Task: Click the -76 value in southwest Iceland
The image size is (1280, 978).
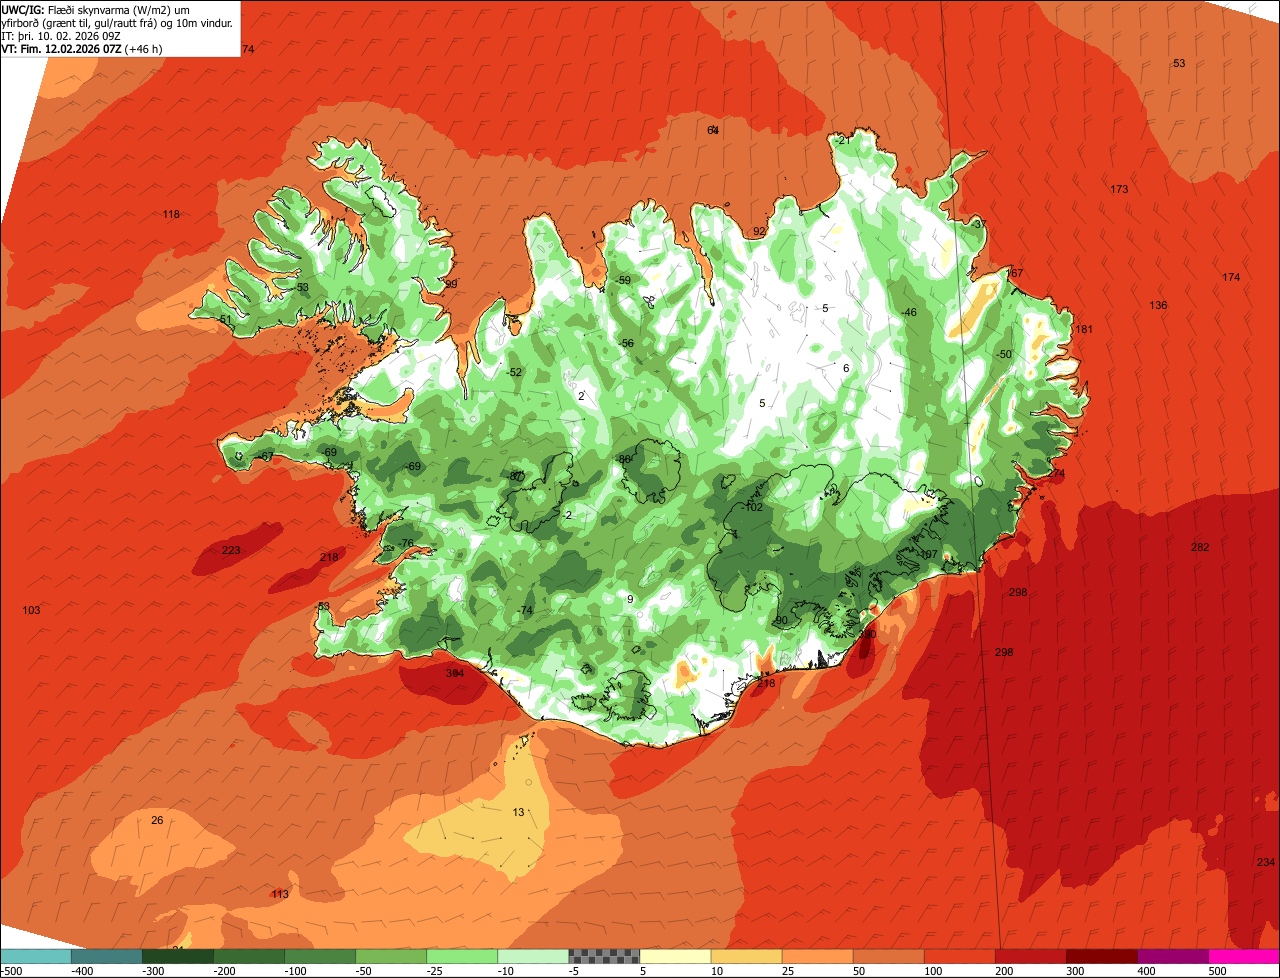Action: (x=405, y=543)
